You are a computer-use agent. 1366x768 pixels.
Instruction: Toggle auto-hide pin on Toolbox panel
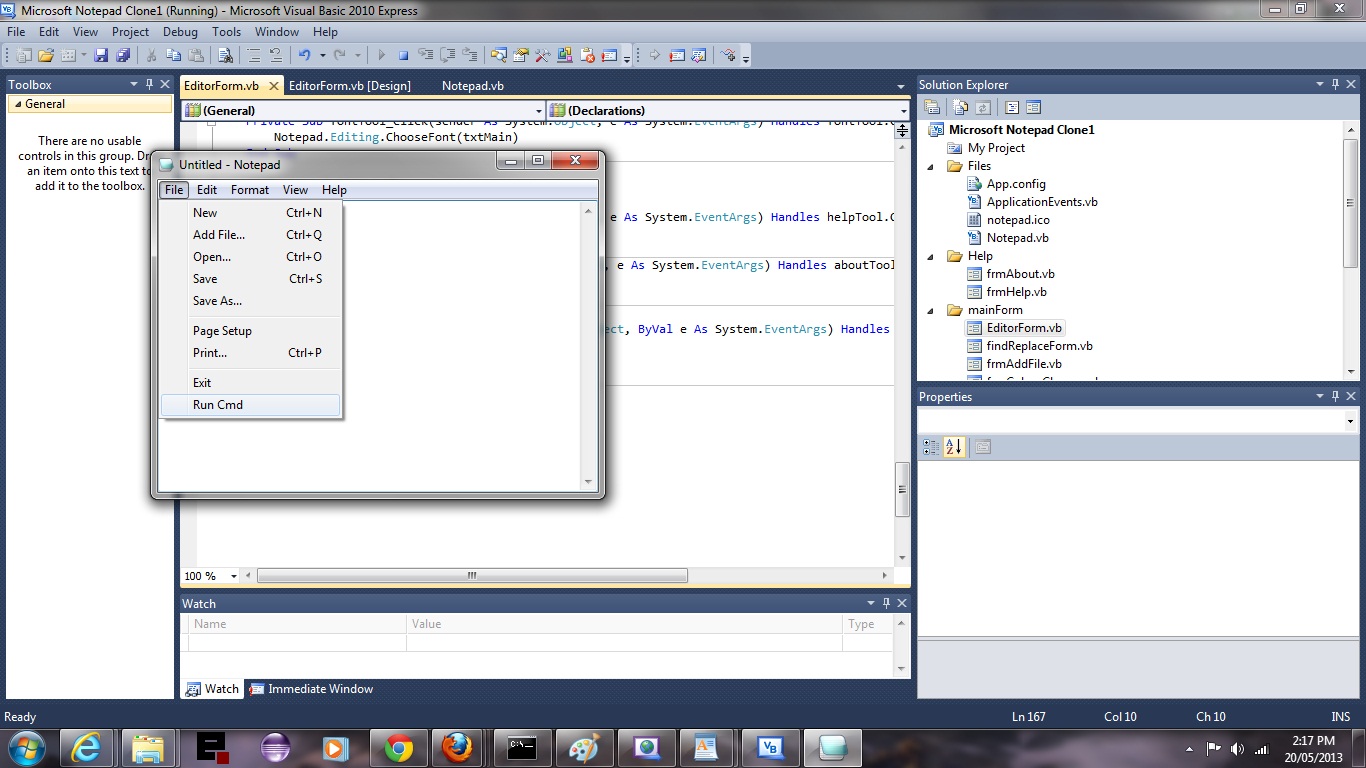pyautogui.click(x=150, y=84)
